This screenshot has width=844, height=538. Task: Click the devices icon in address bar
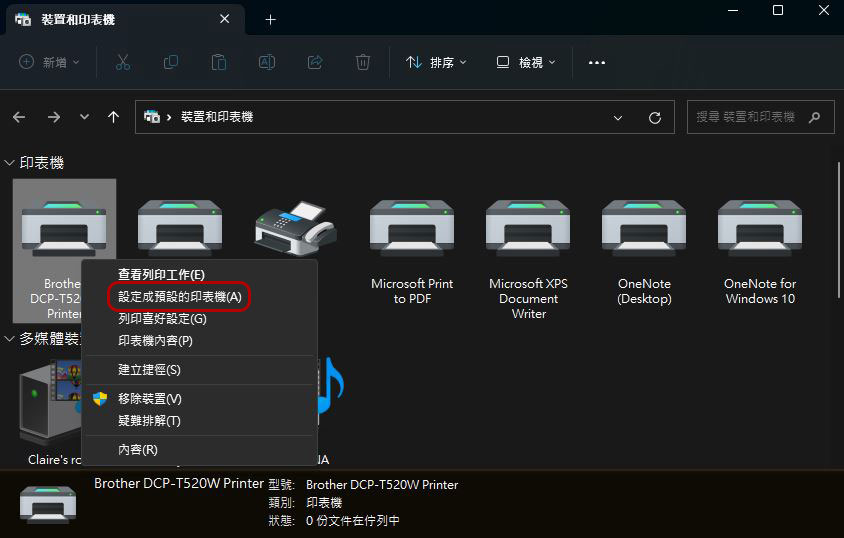tap(152, 117)
